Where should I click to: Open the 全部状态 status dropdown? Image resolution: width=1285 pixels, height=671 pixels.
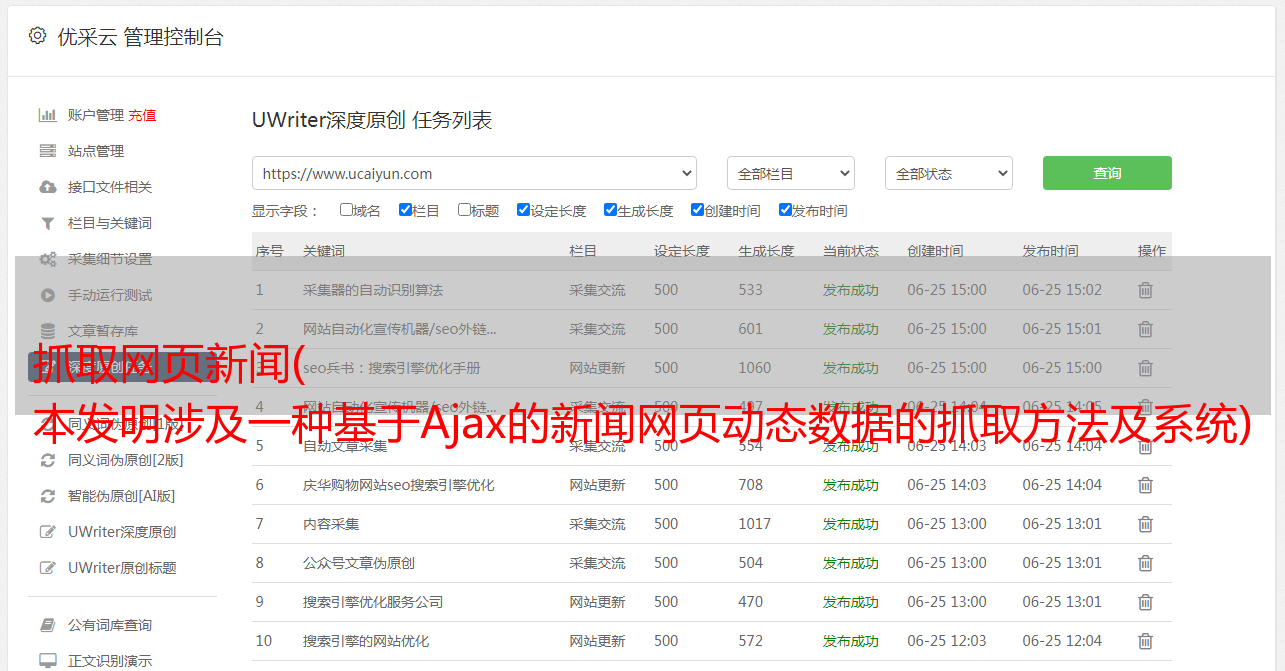coord(948,173)
